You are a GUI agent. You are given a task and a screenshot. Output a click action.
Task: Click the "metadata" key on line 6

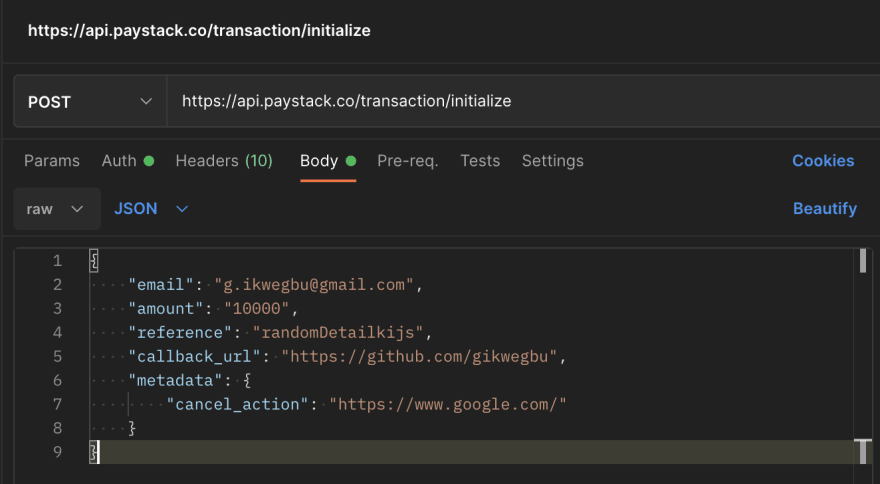[x=175, y=381]
